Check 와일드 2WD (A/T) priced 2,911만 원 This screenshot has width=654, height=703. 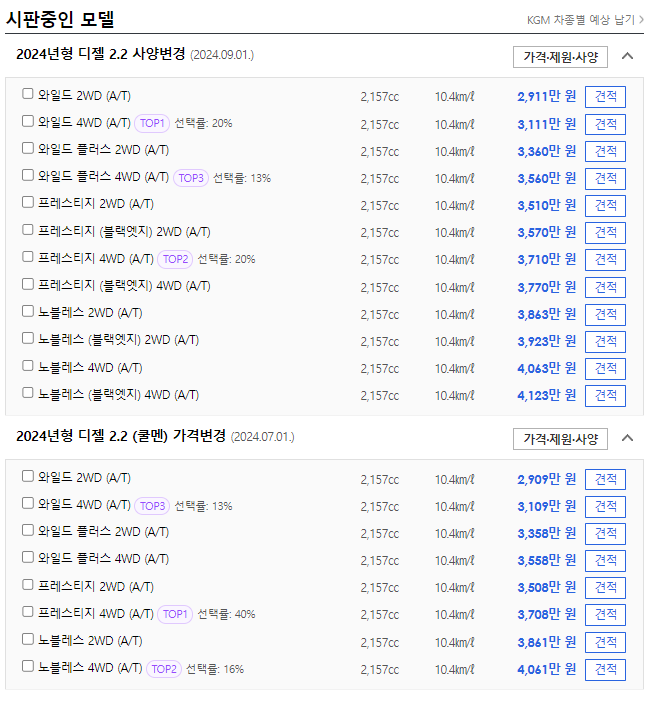click(28, 94)
